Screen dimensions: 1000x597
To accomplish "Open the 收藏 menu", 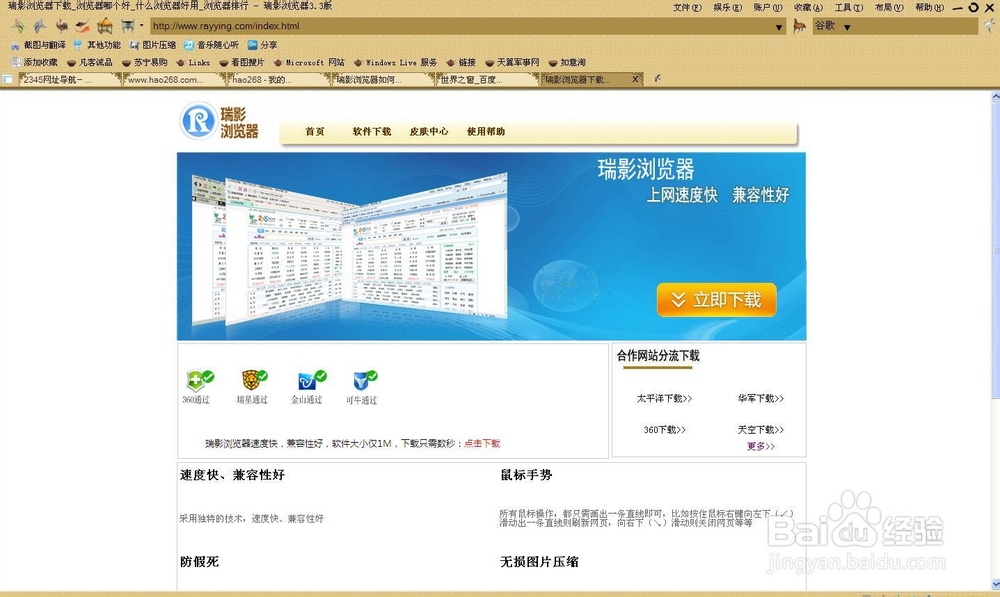I will tap(808, 8).
